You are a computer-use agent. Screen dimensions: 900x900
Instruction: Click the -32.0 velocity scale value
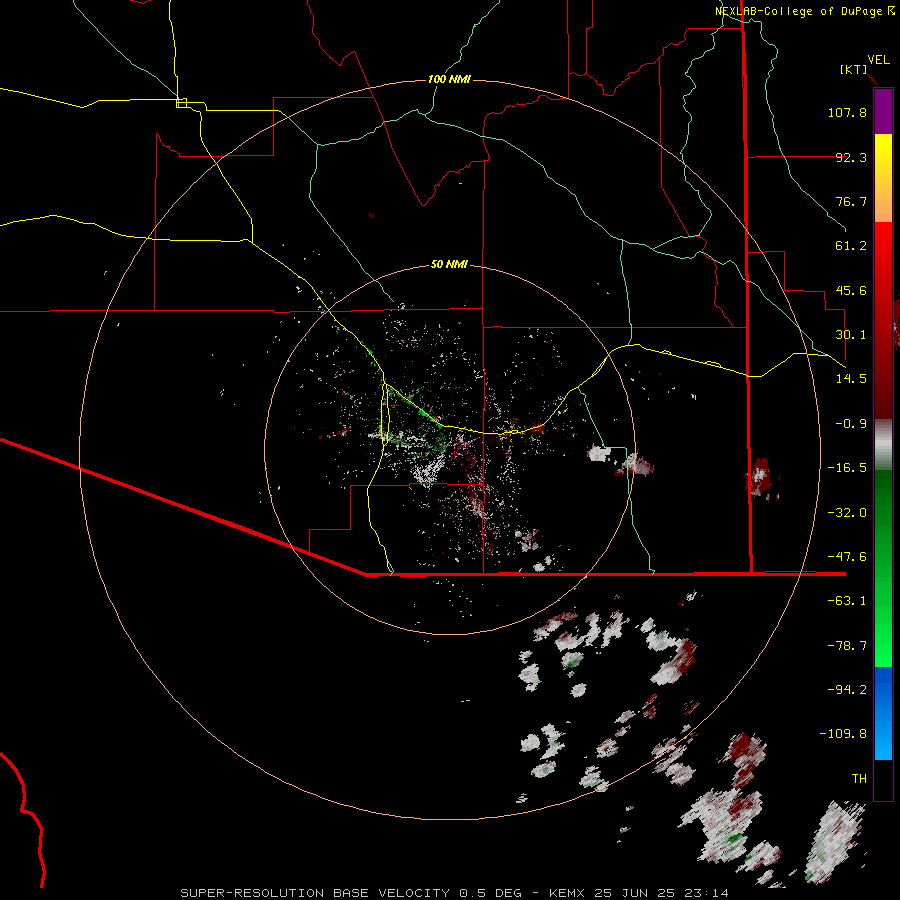(x=847, y=513)
